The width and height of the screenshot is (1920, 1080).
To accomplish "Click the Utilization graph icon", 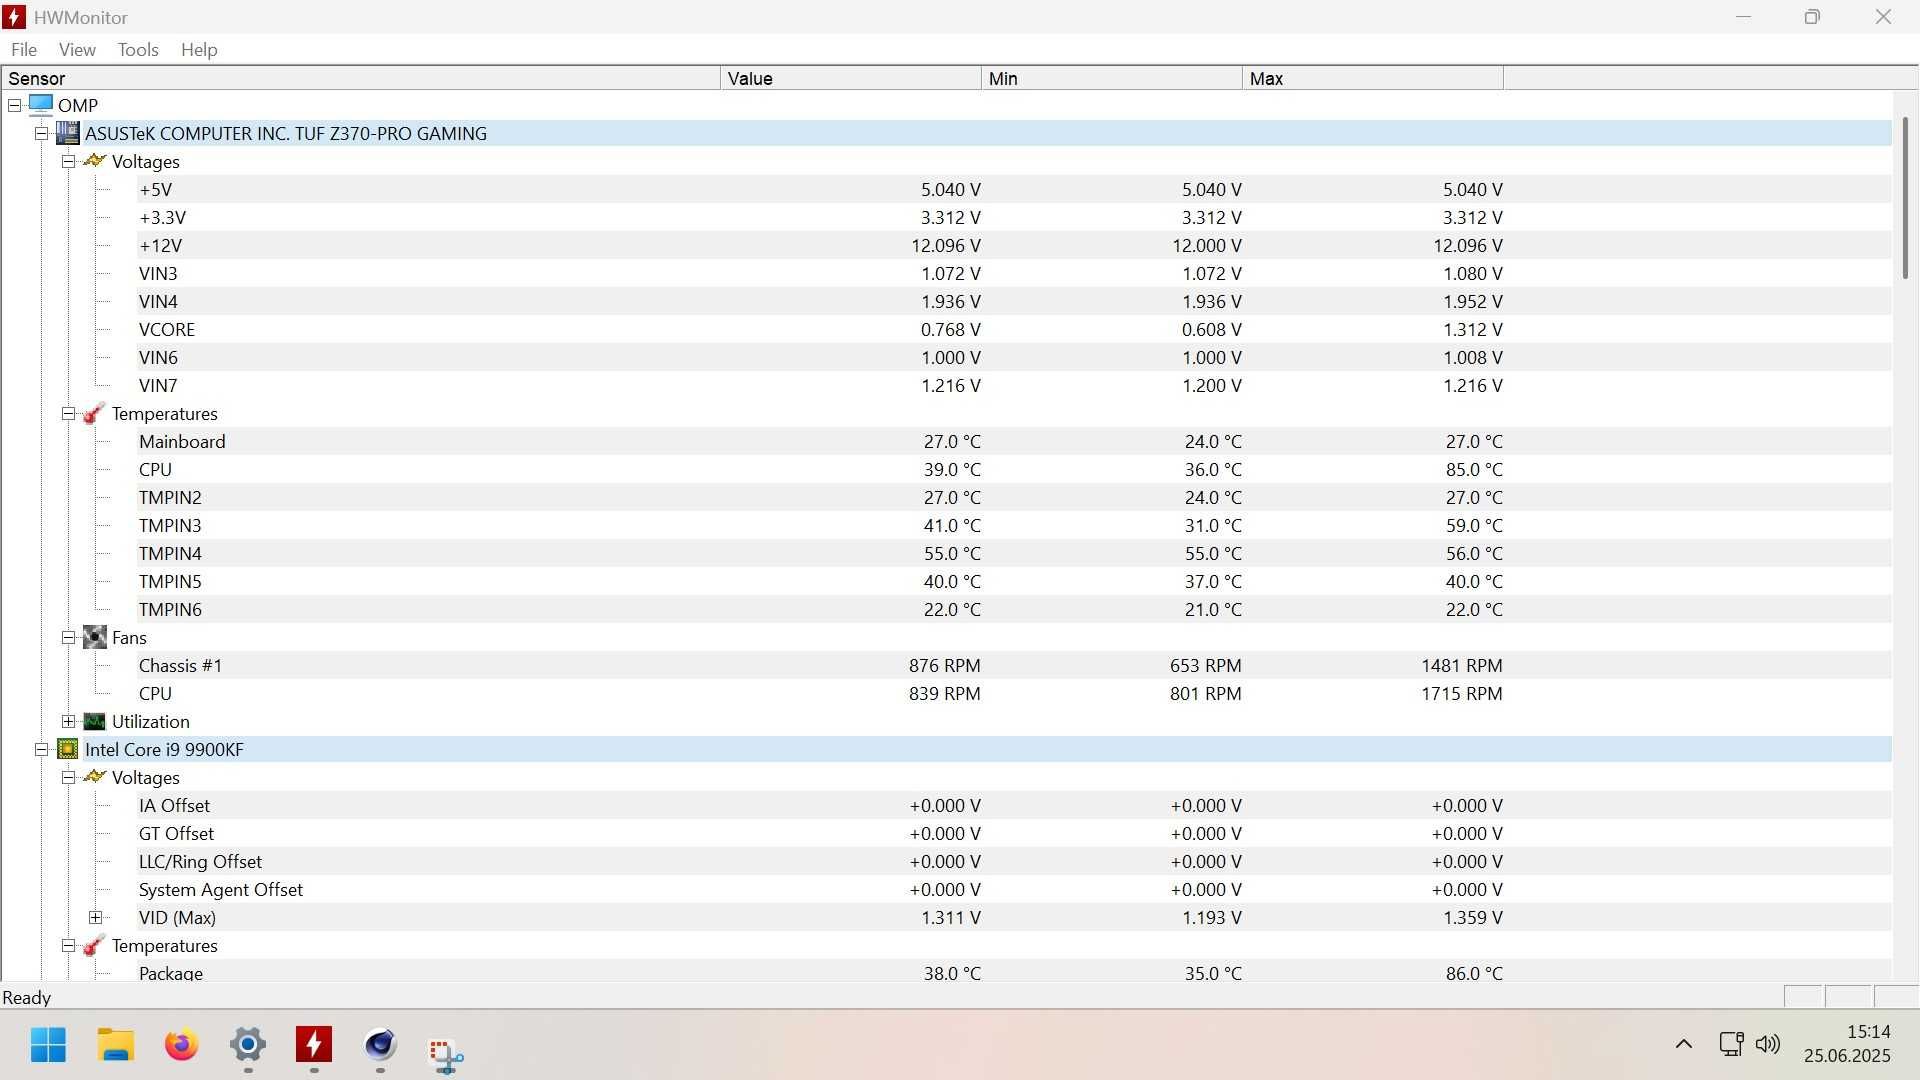I will click(x=94, y=721).
